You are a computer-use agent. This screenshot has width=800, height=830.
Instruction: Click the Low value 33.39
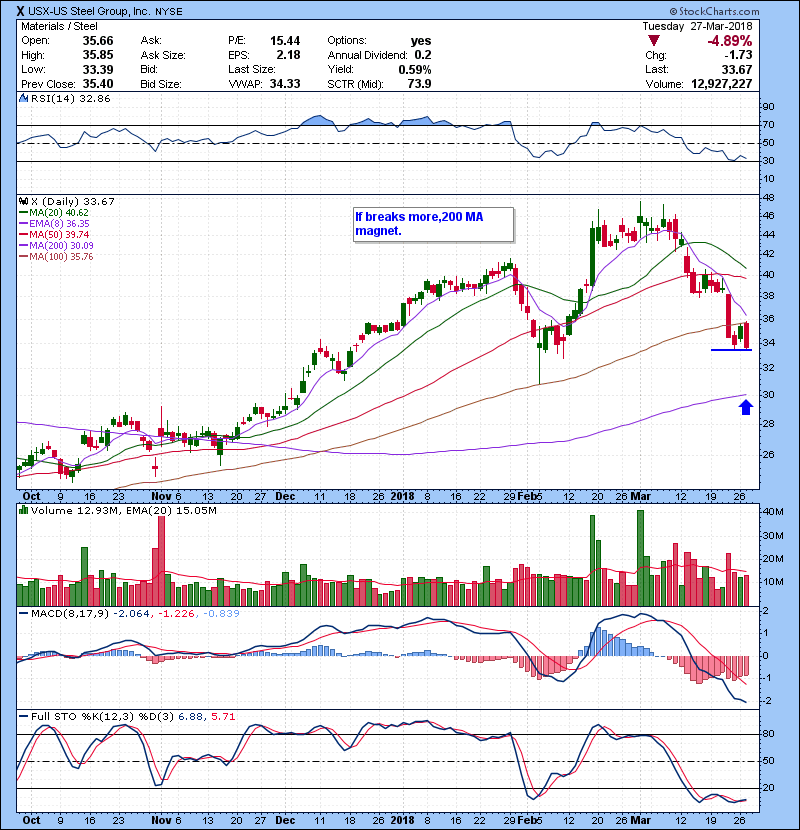pyautogui.click(x=98, y=69)
